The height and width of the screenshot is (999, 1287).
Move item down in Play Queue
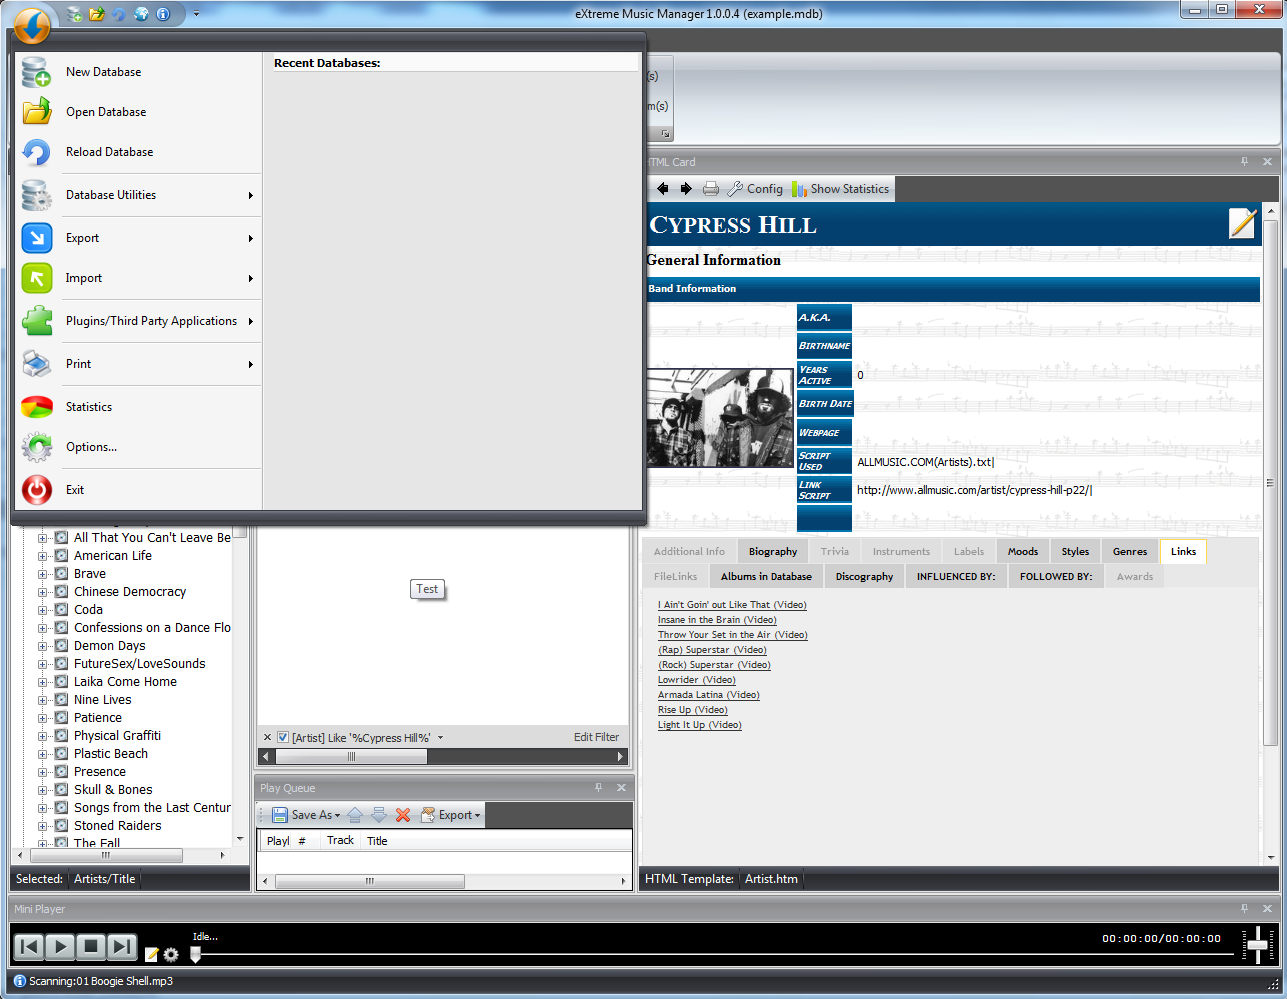(379, 815)
